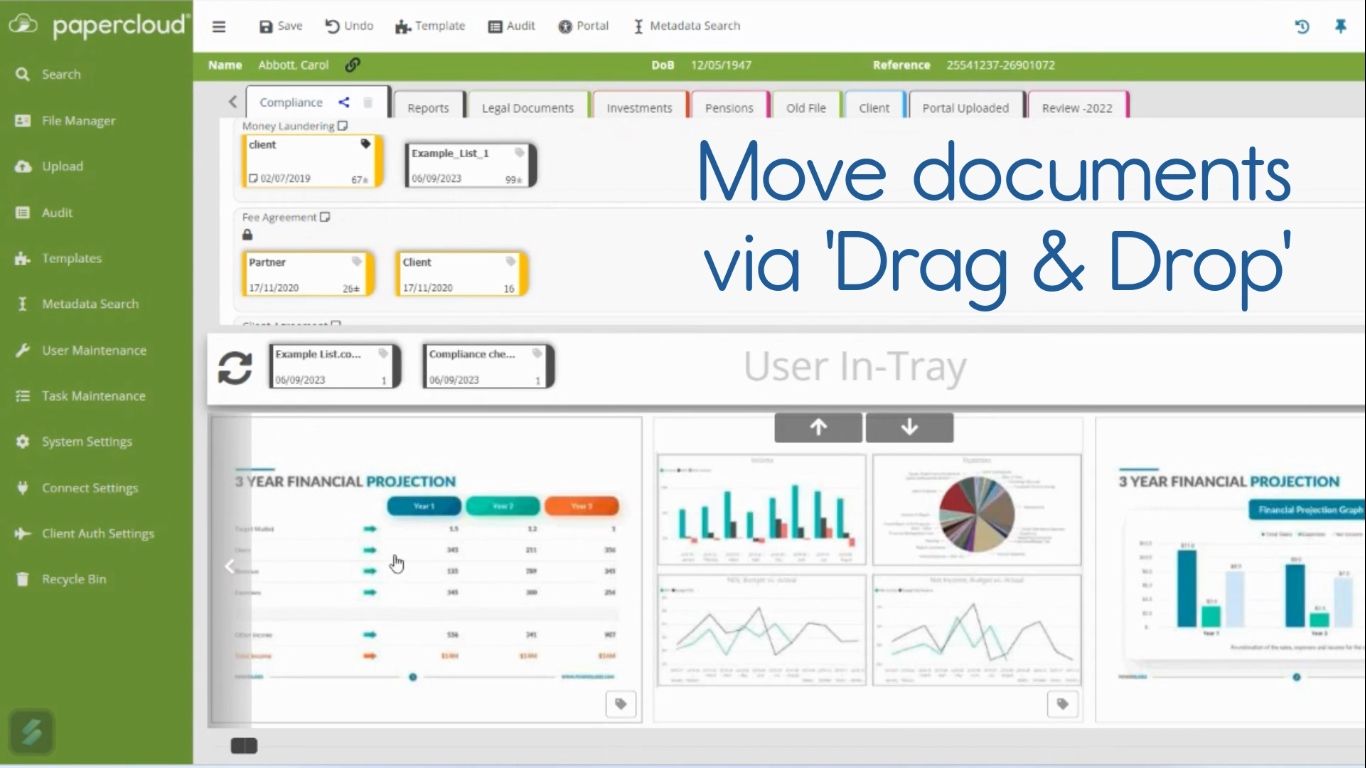1366x768 pixels.
Task: Select the Example_List_1 document card
Action: tap(472, 165)
